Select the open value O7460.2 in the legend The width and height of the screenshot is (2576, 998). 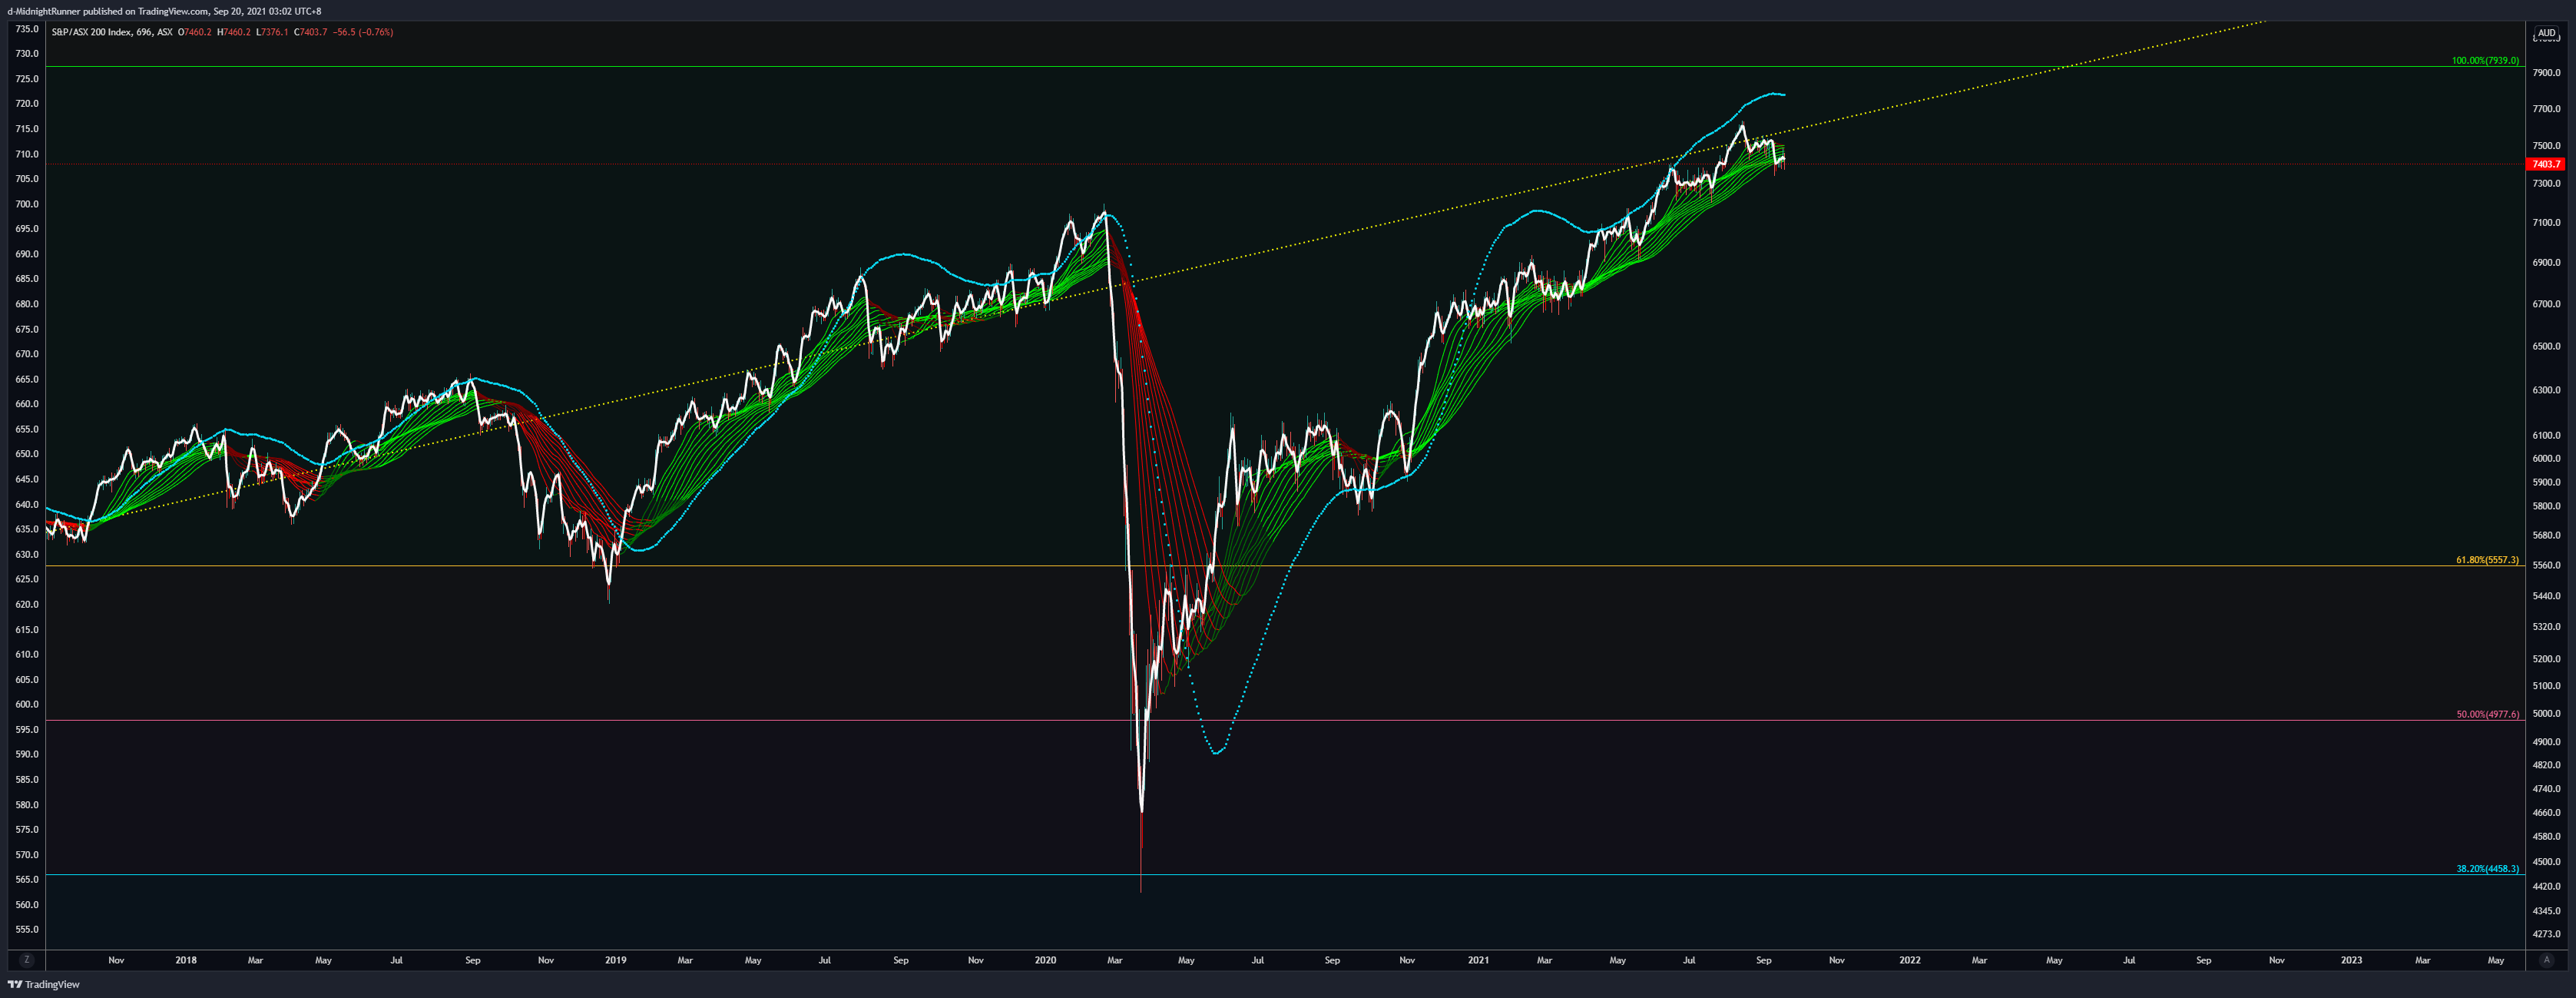tap(195, 32)
